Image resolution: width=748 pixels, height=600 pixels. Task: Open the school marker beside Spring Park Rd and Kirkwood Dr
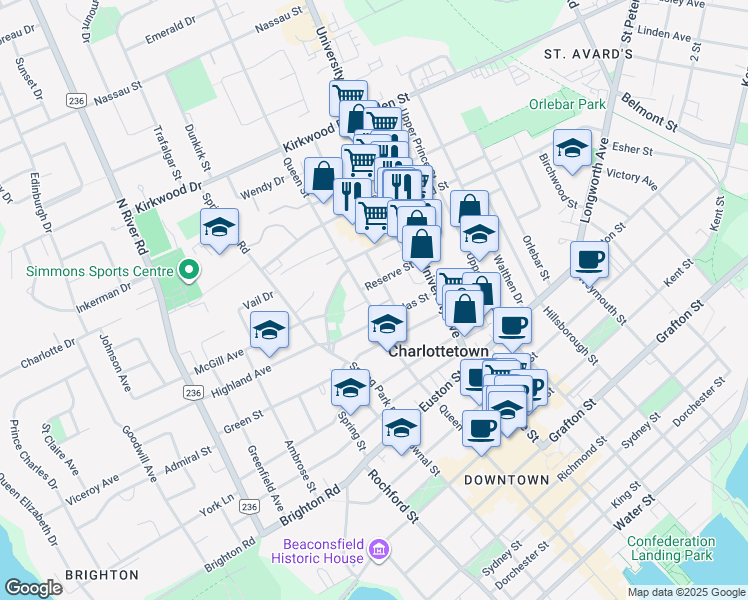point(220,229)
